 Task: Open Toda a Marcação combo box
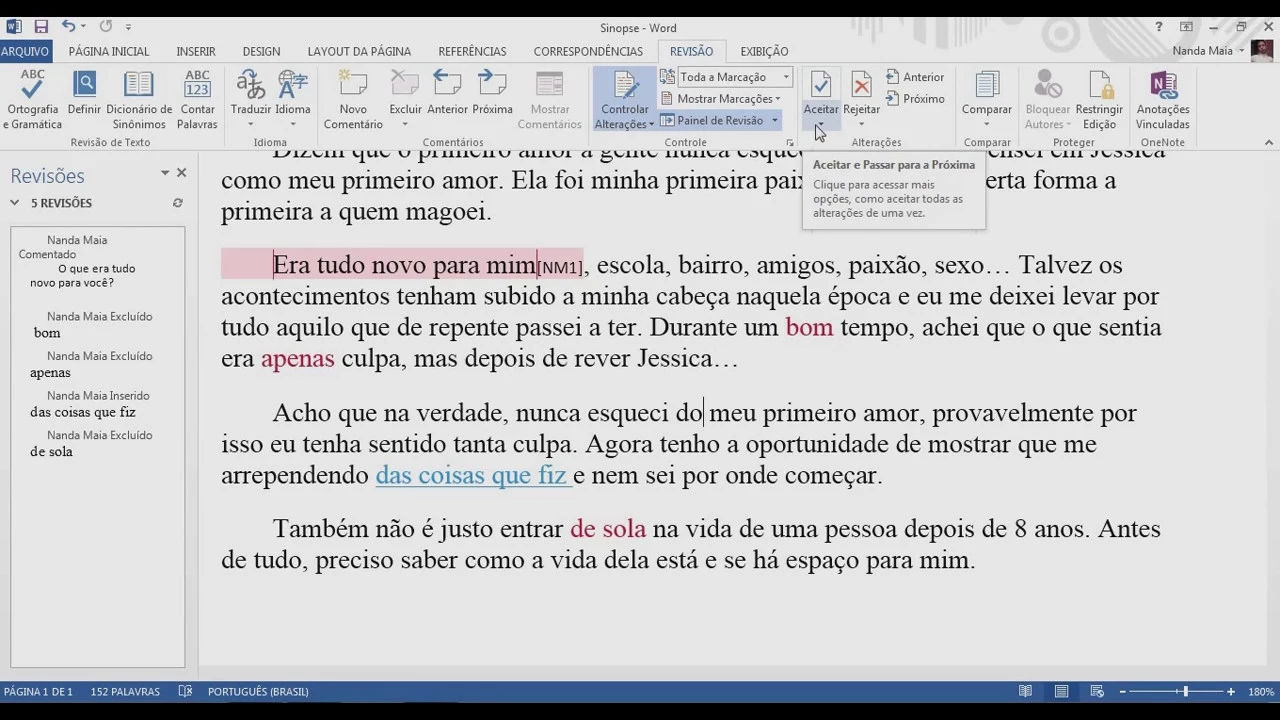(734, 77)
